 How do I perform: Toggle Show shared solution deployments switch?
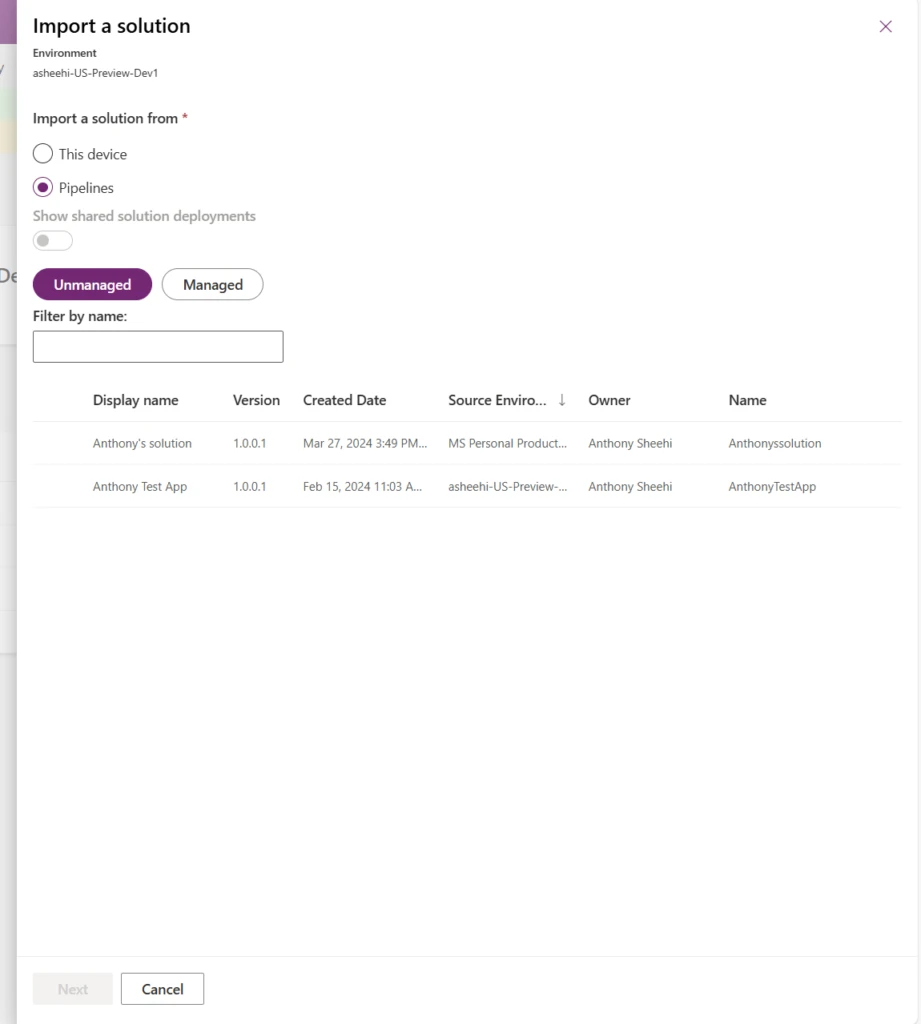53,241
